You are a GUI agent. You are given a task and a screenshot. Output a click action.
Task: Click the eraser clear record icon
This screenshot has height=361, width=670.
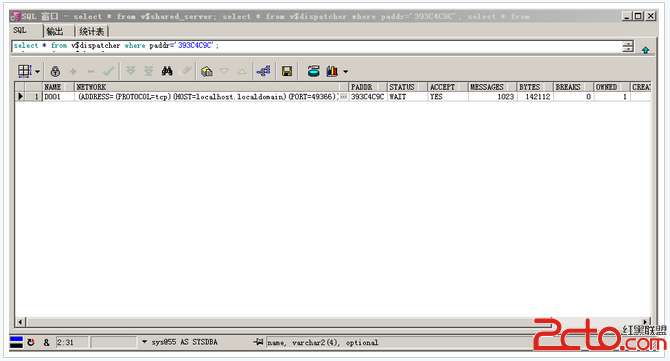click(187, 70)
